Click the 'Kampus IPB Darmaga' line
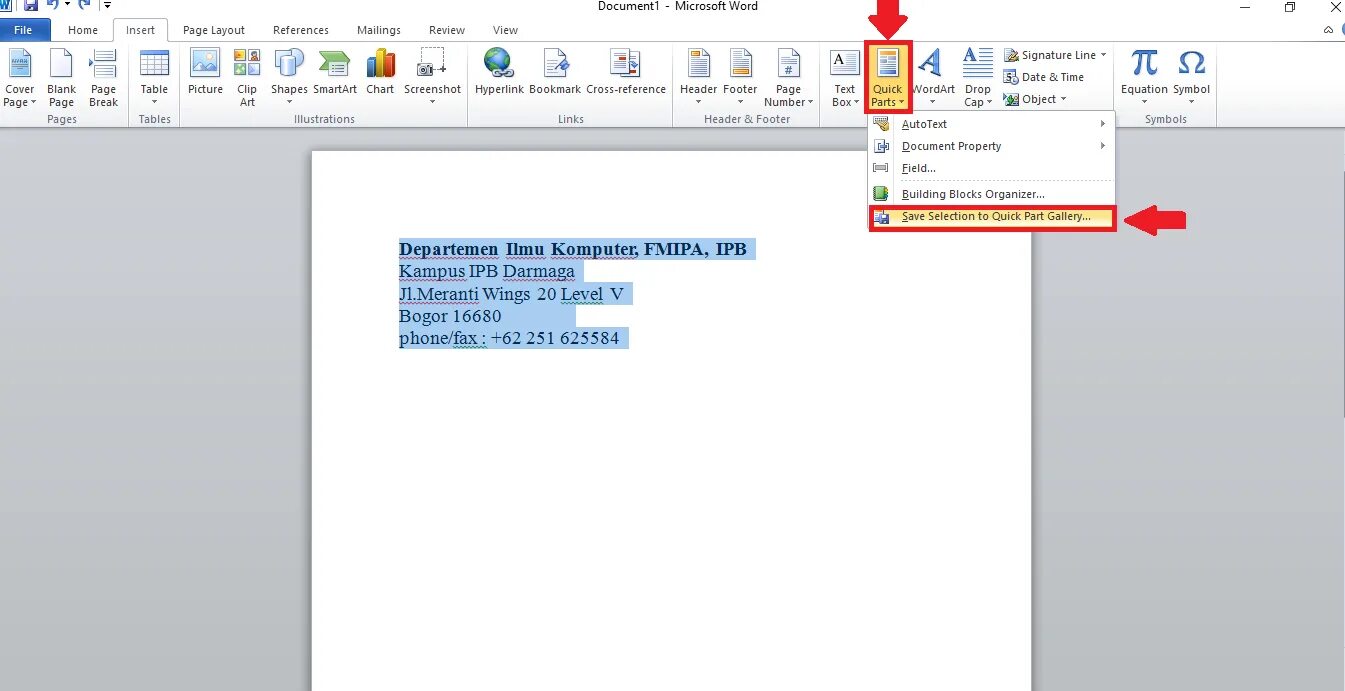Screen dimensions: 1345x691 [487, 271]
